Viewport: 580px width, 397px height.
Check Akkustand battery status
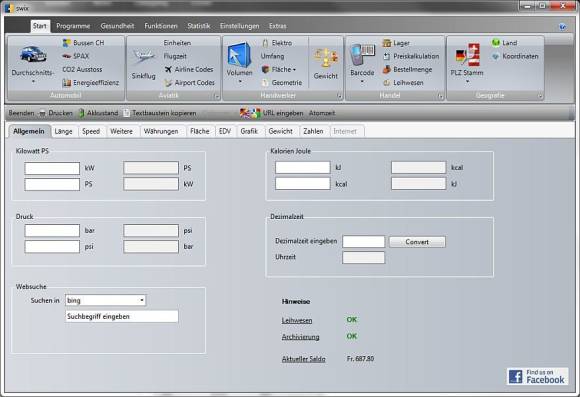pos(98,113)
